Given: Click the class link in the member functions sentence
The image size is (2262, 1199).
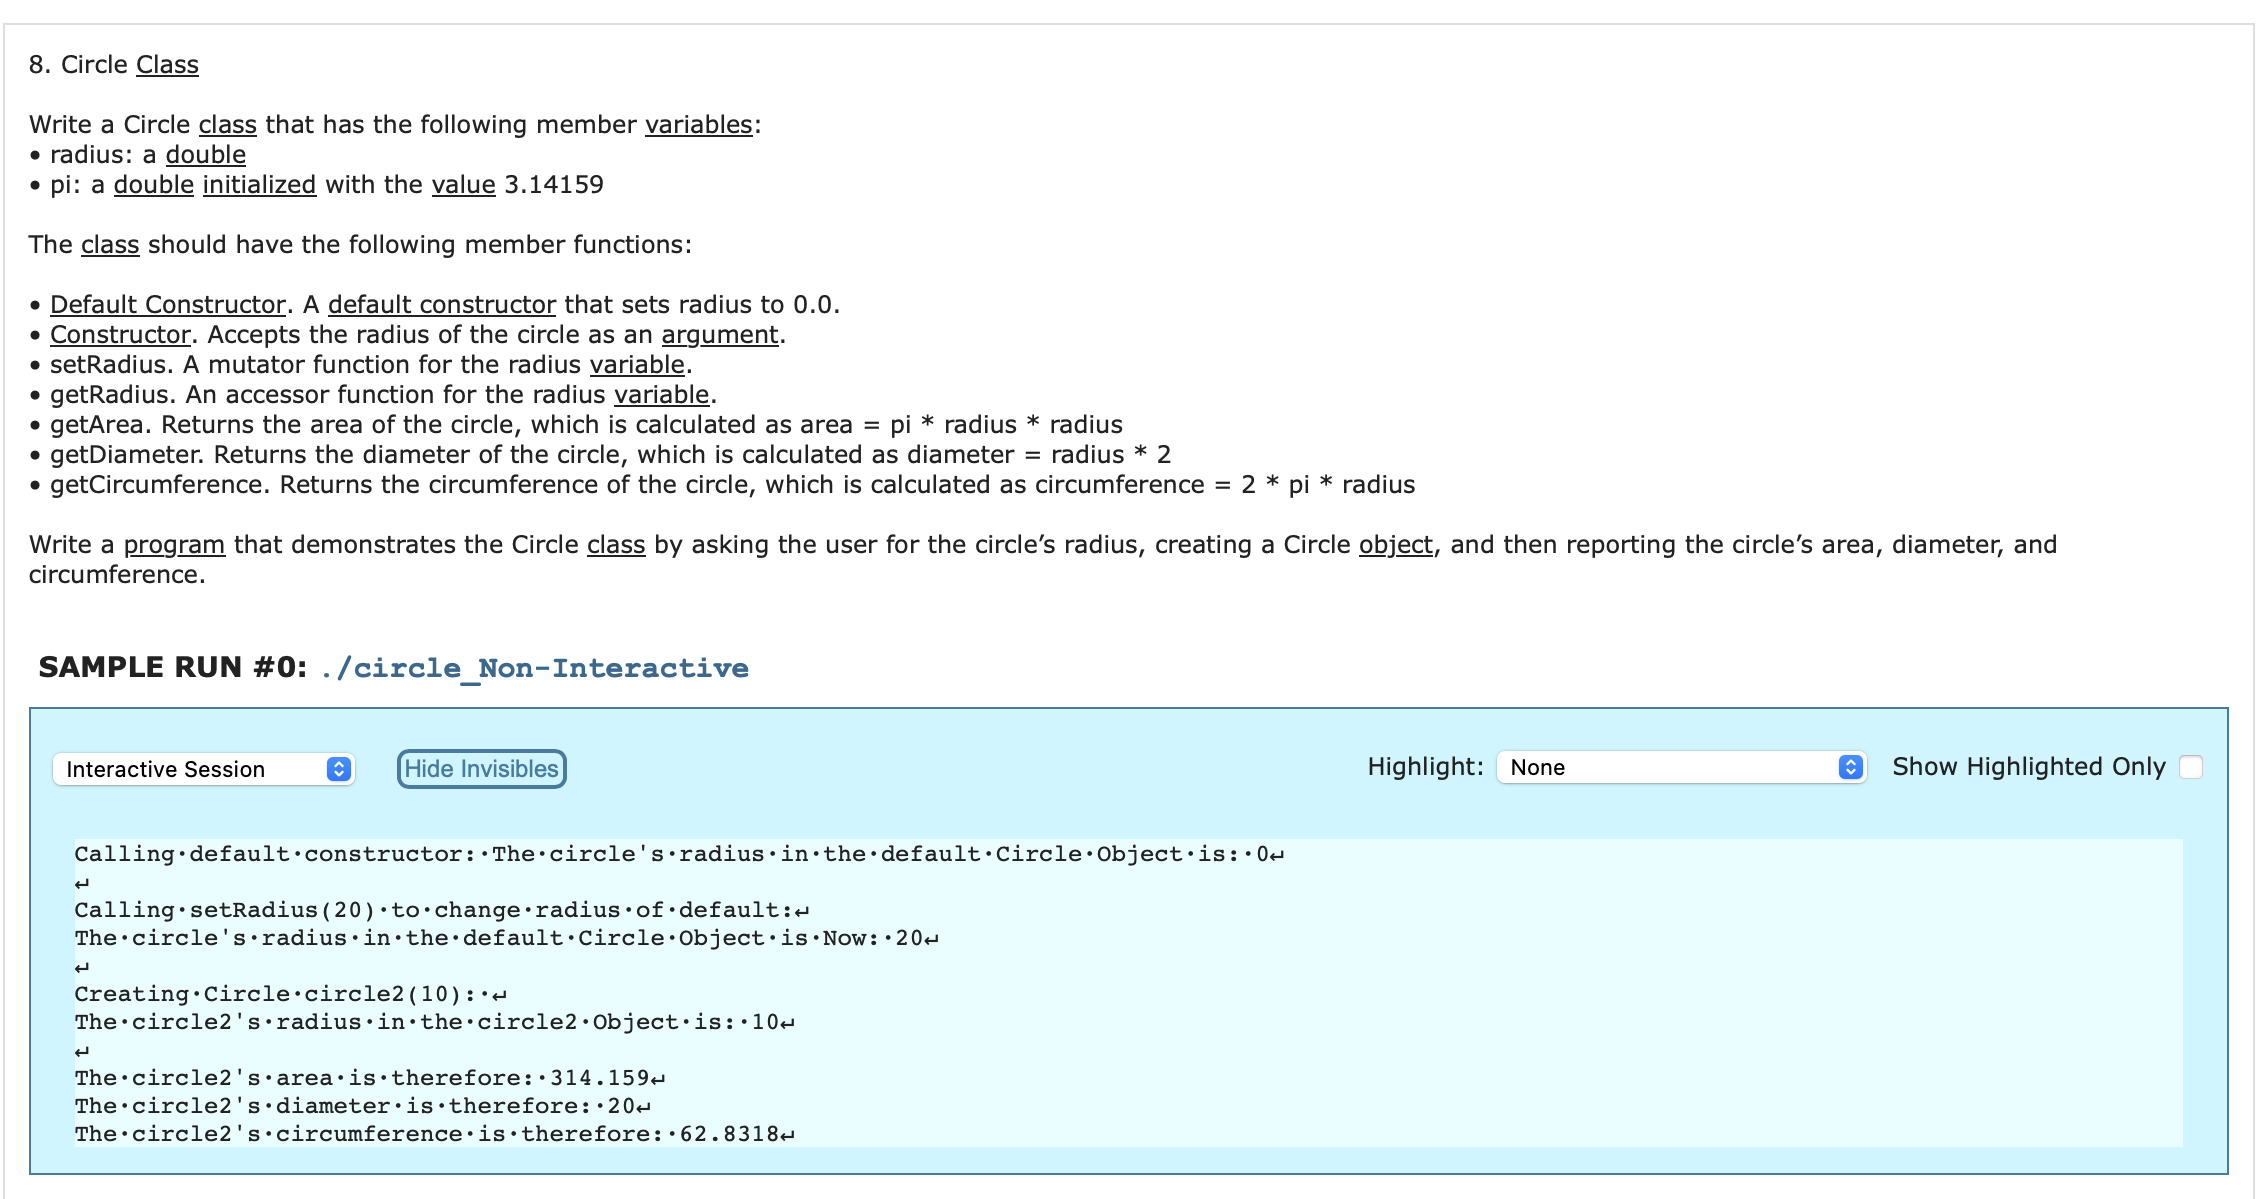Looking at the screenshot, I should pyautogui.click(x=109, y=244).
